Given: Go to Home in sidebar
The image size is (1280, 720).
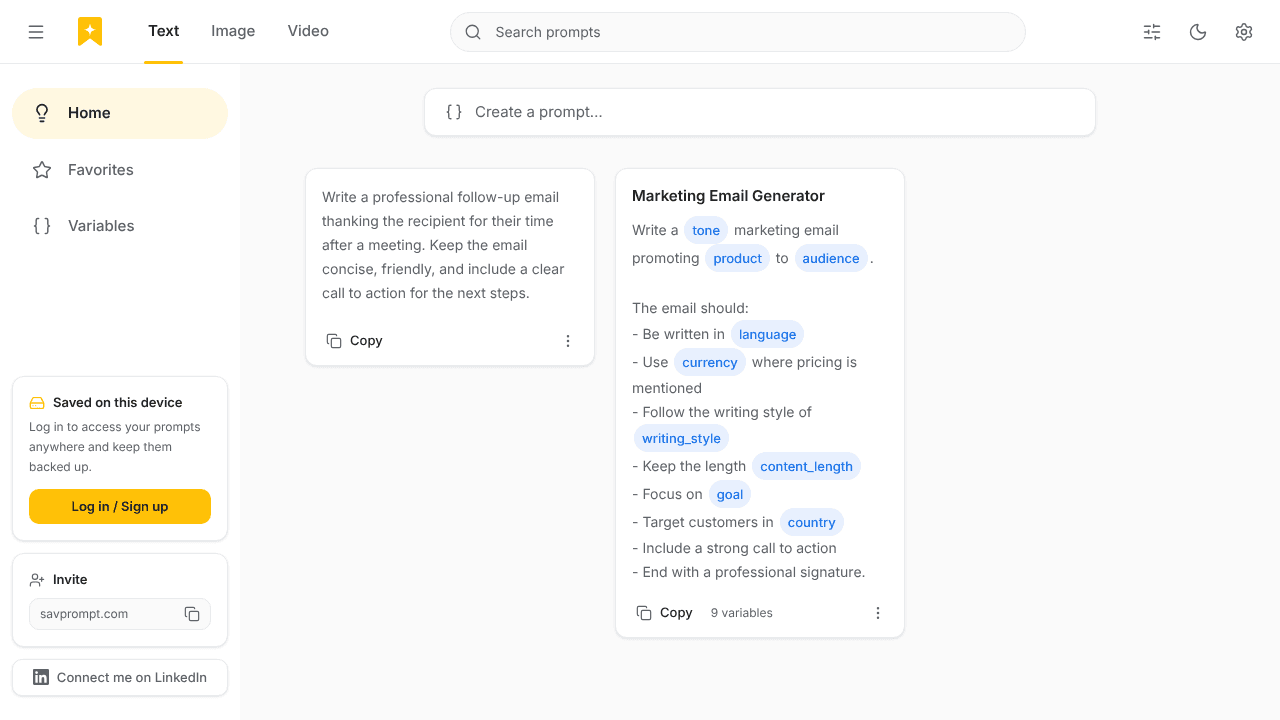Looking at the screenshot, I should click(x=120, y=113).
